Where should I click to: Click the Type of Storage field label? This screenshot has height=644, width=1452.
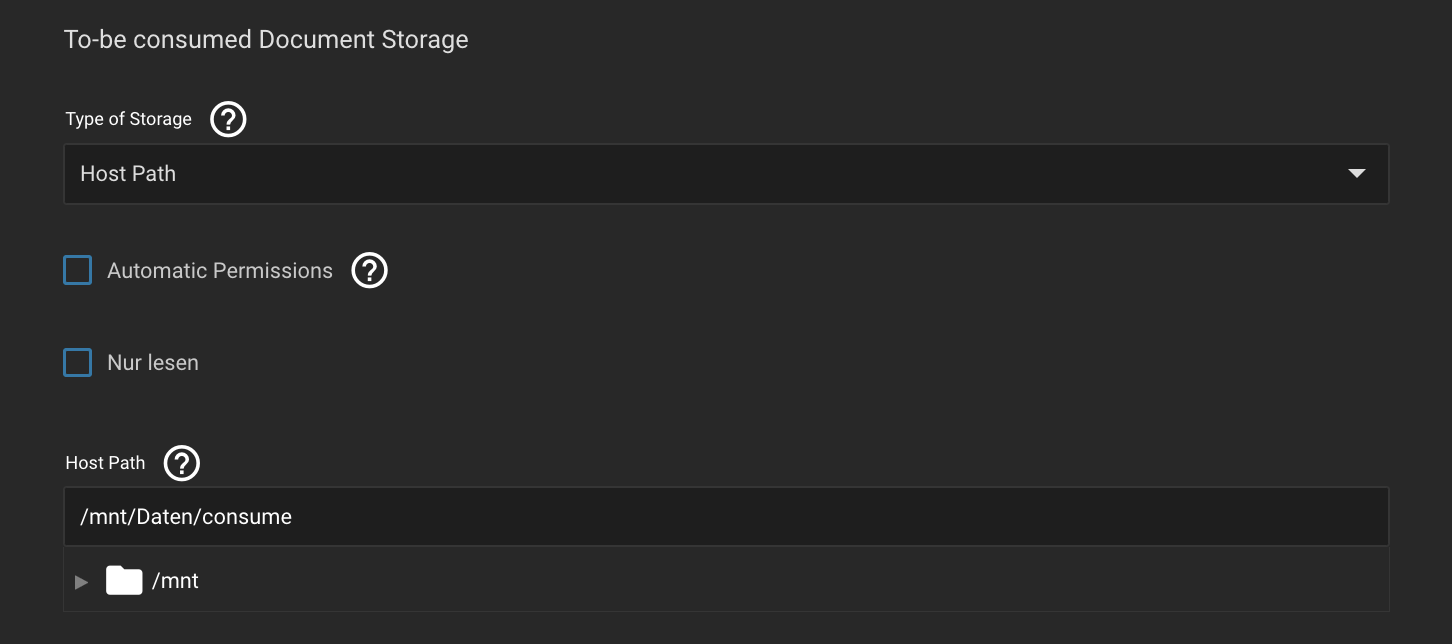click(128, 119)
